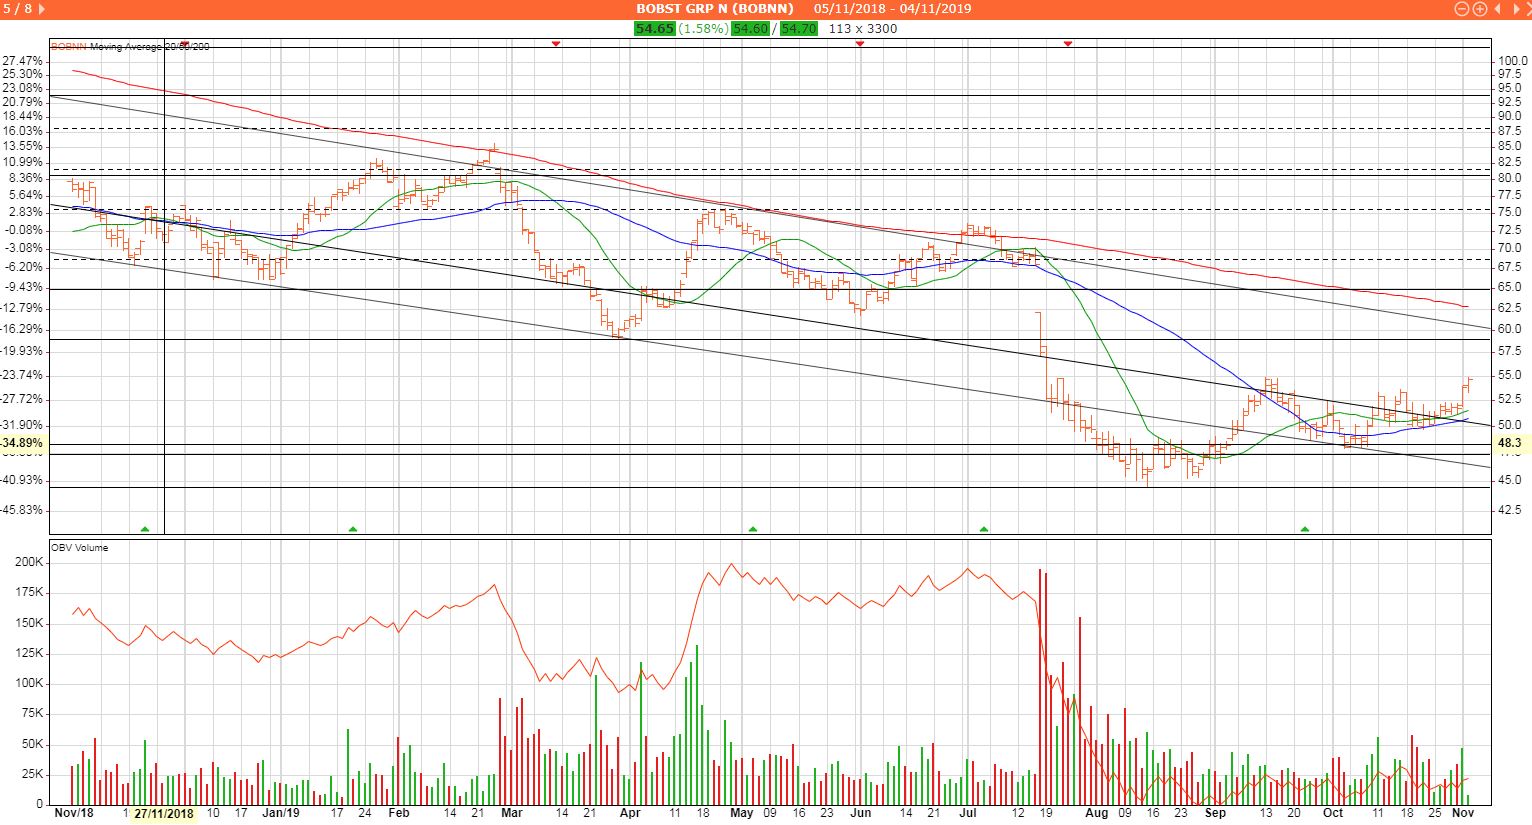
Task: Click the highlighted 48.3 price axis label
Action: click(x=1509, y=442)
